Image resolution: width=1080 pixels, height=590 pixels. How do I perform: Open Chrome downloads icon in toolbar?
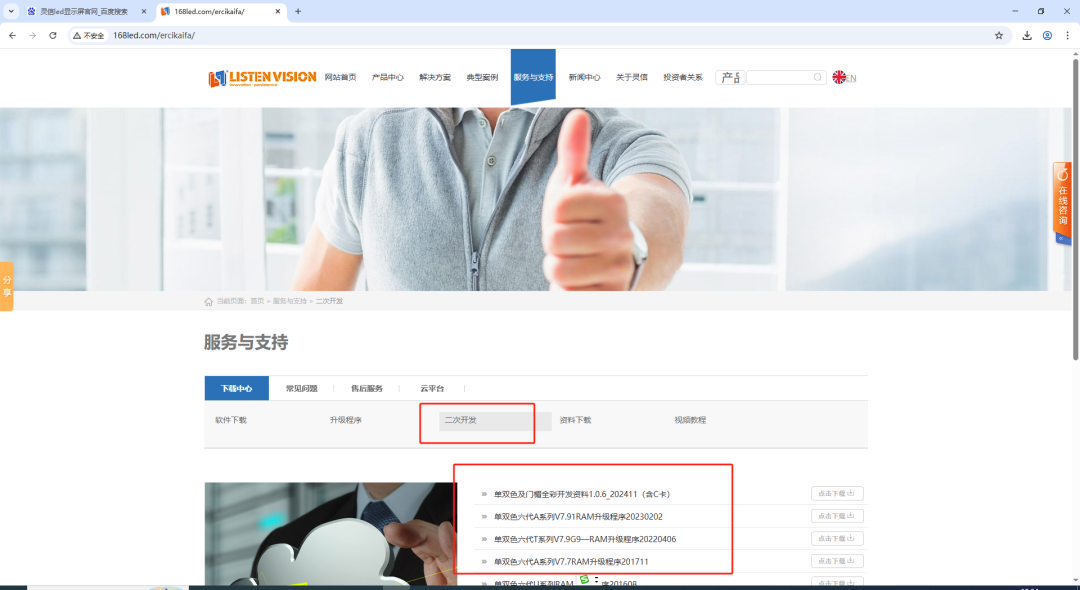pyautogui.click(x=1026, y=35)
